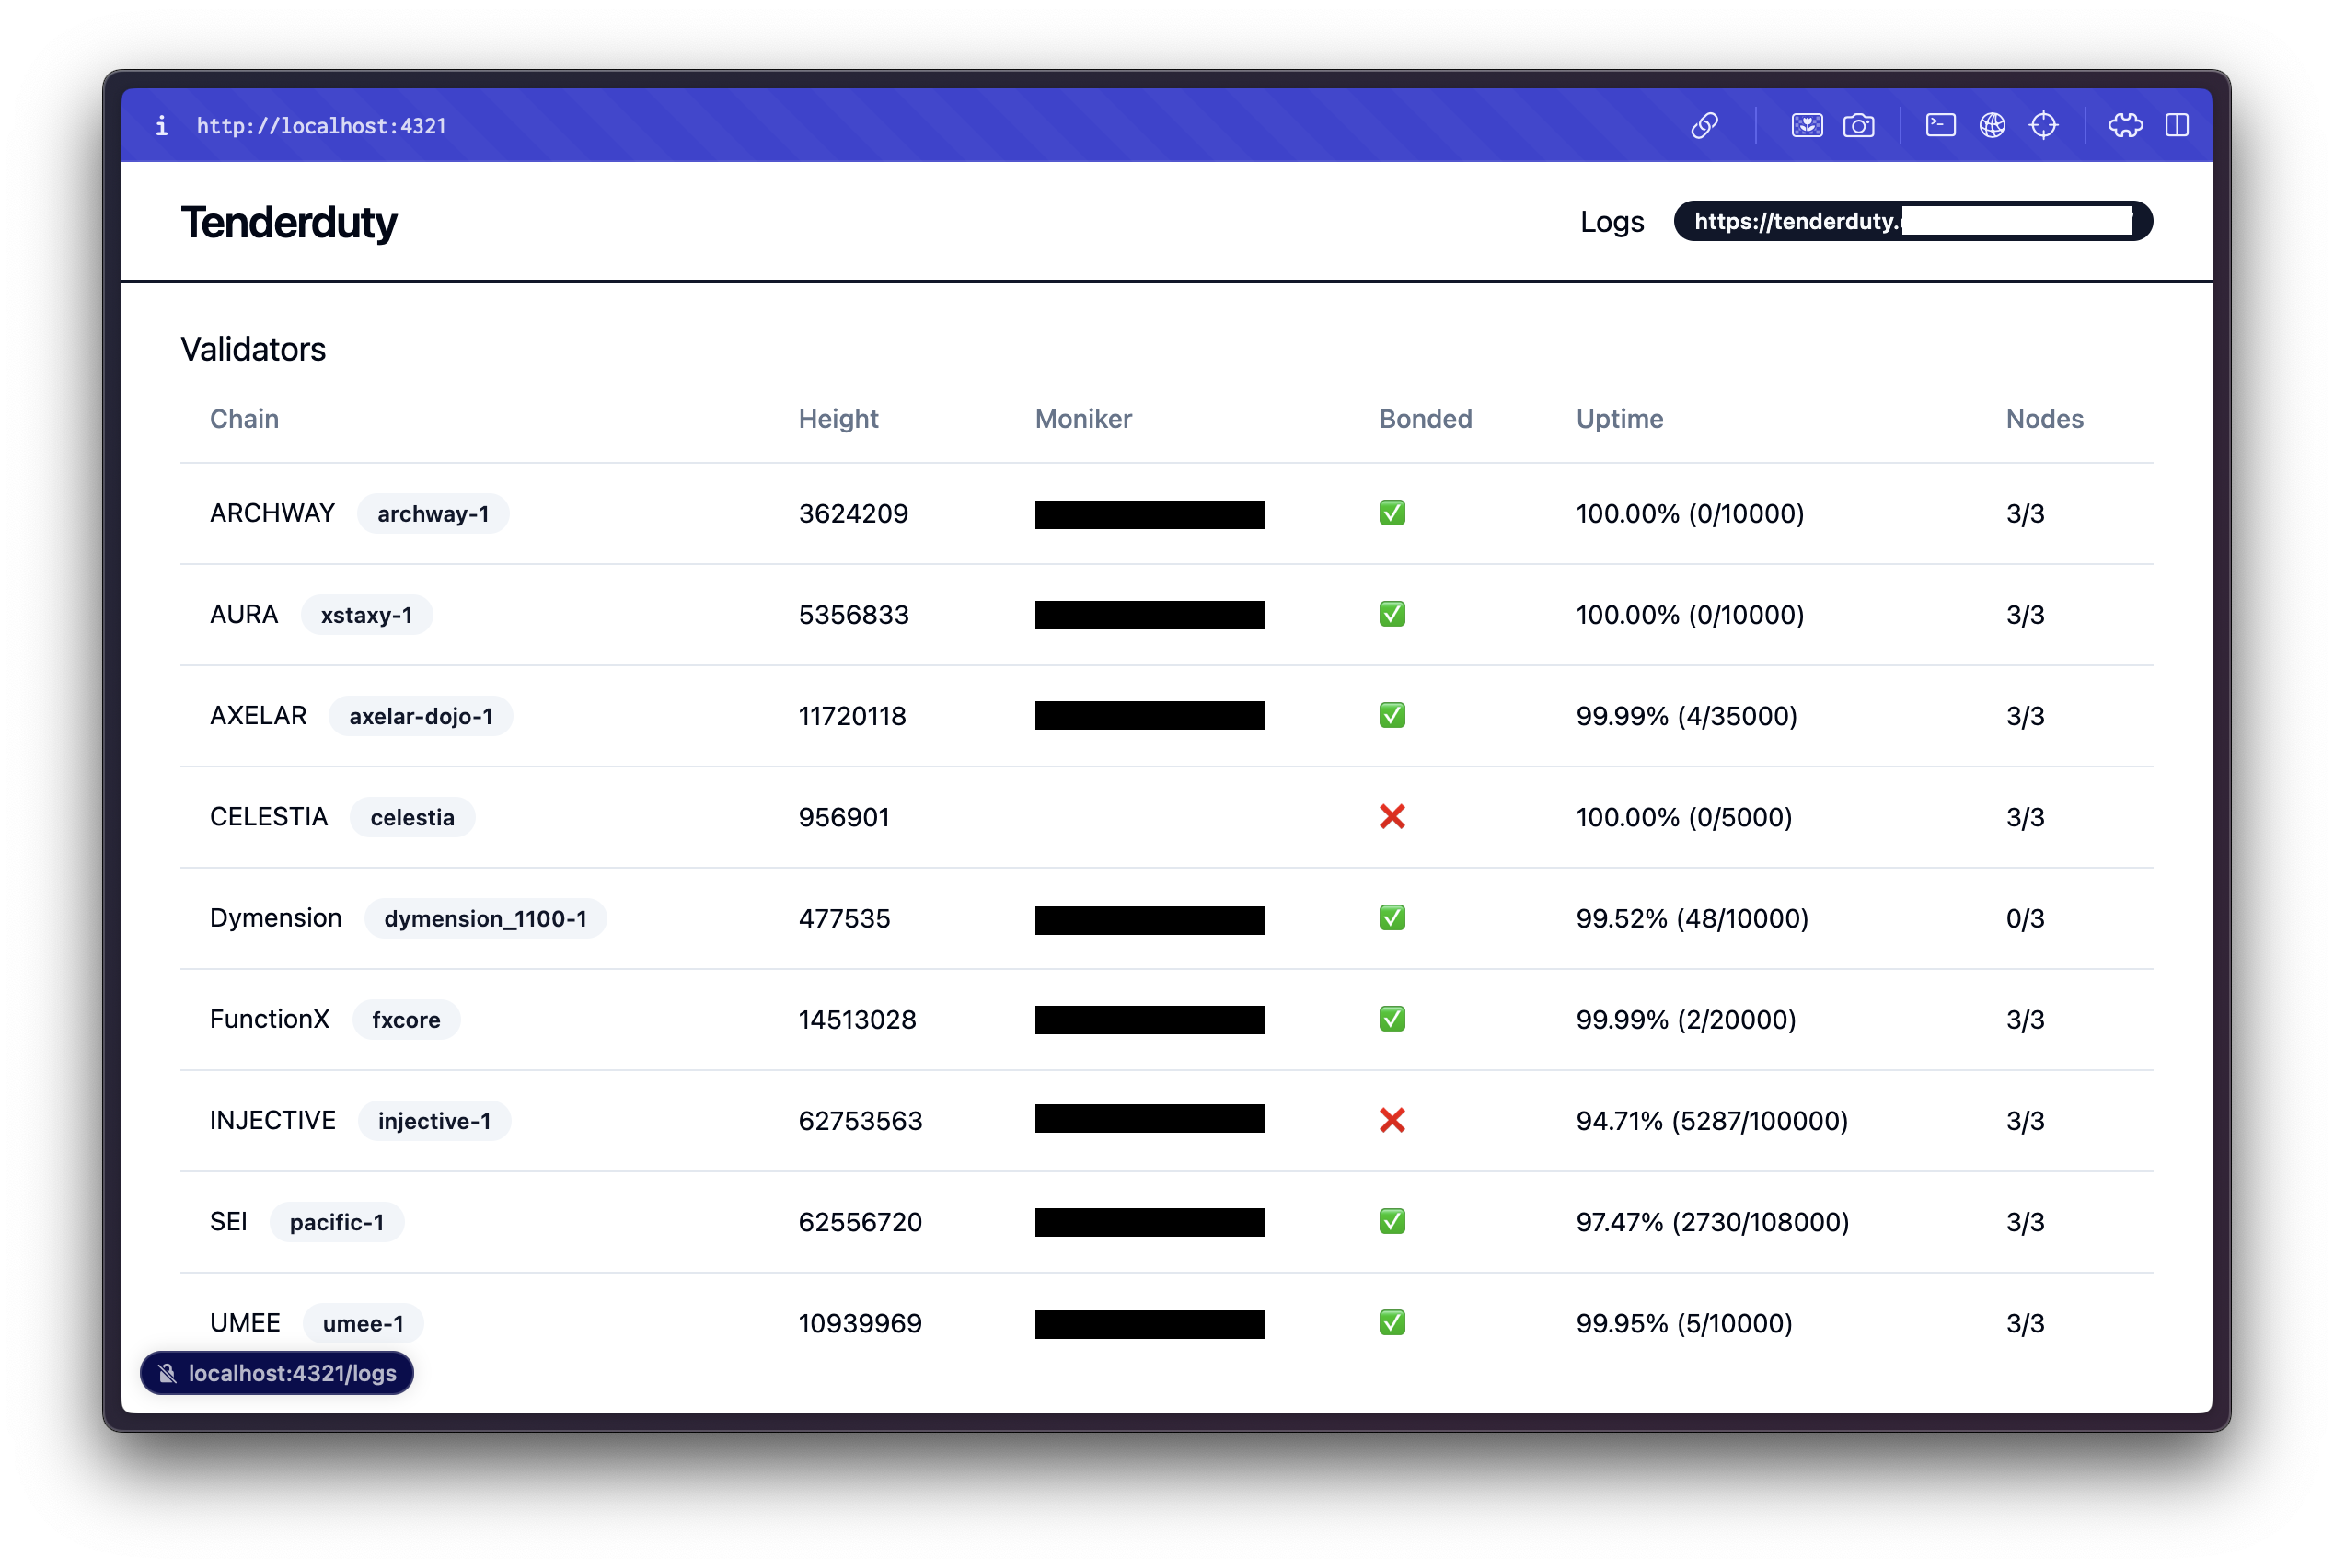
Task: Click the transparent image capture icon
Action: pos(1806,125)
